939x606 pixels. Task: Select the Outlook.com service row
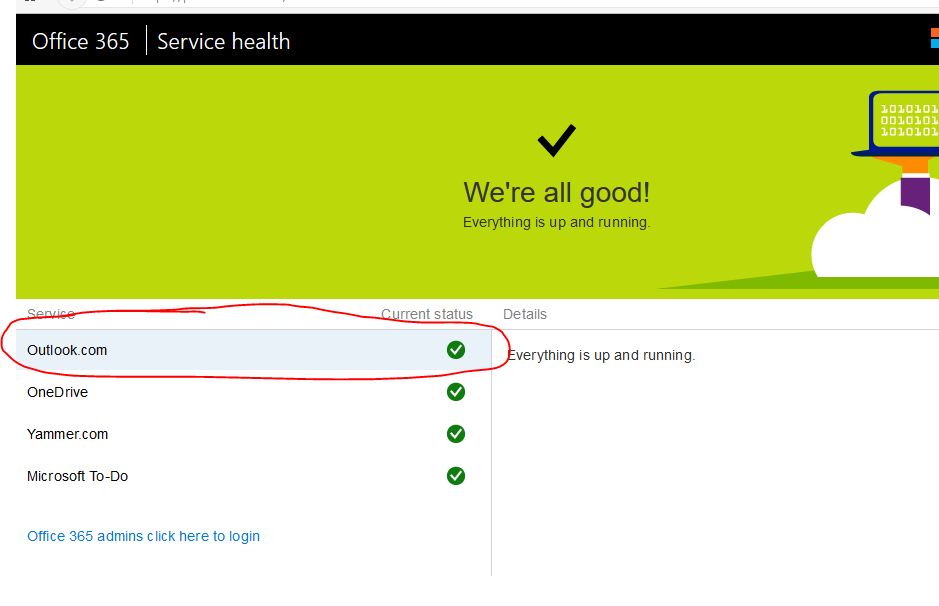click(x=253, y=350)
